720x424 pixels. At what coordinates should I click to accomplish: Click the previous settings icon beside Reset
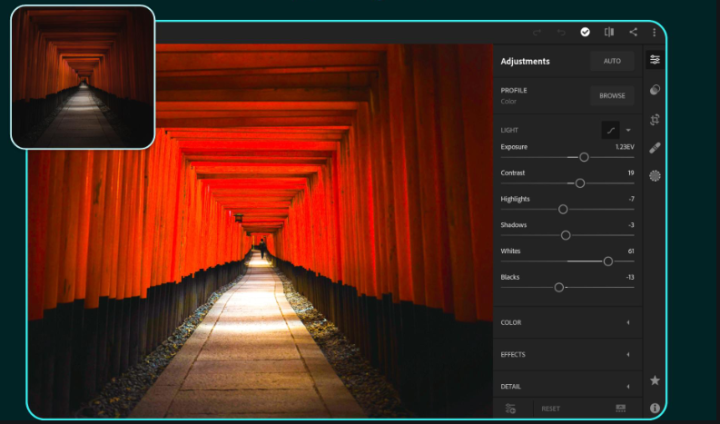click(x=511, y=408)
